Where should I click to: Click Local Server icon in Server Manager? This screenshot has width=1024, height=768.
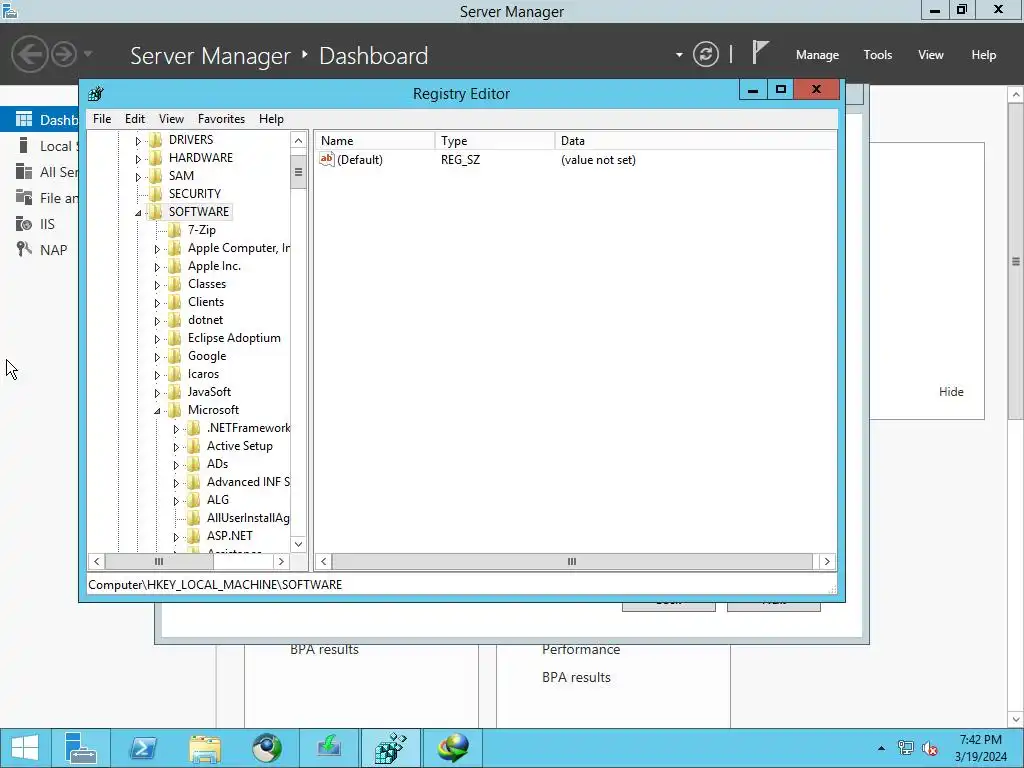coord(24,146)
